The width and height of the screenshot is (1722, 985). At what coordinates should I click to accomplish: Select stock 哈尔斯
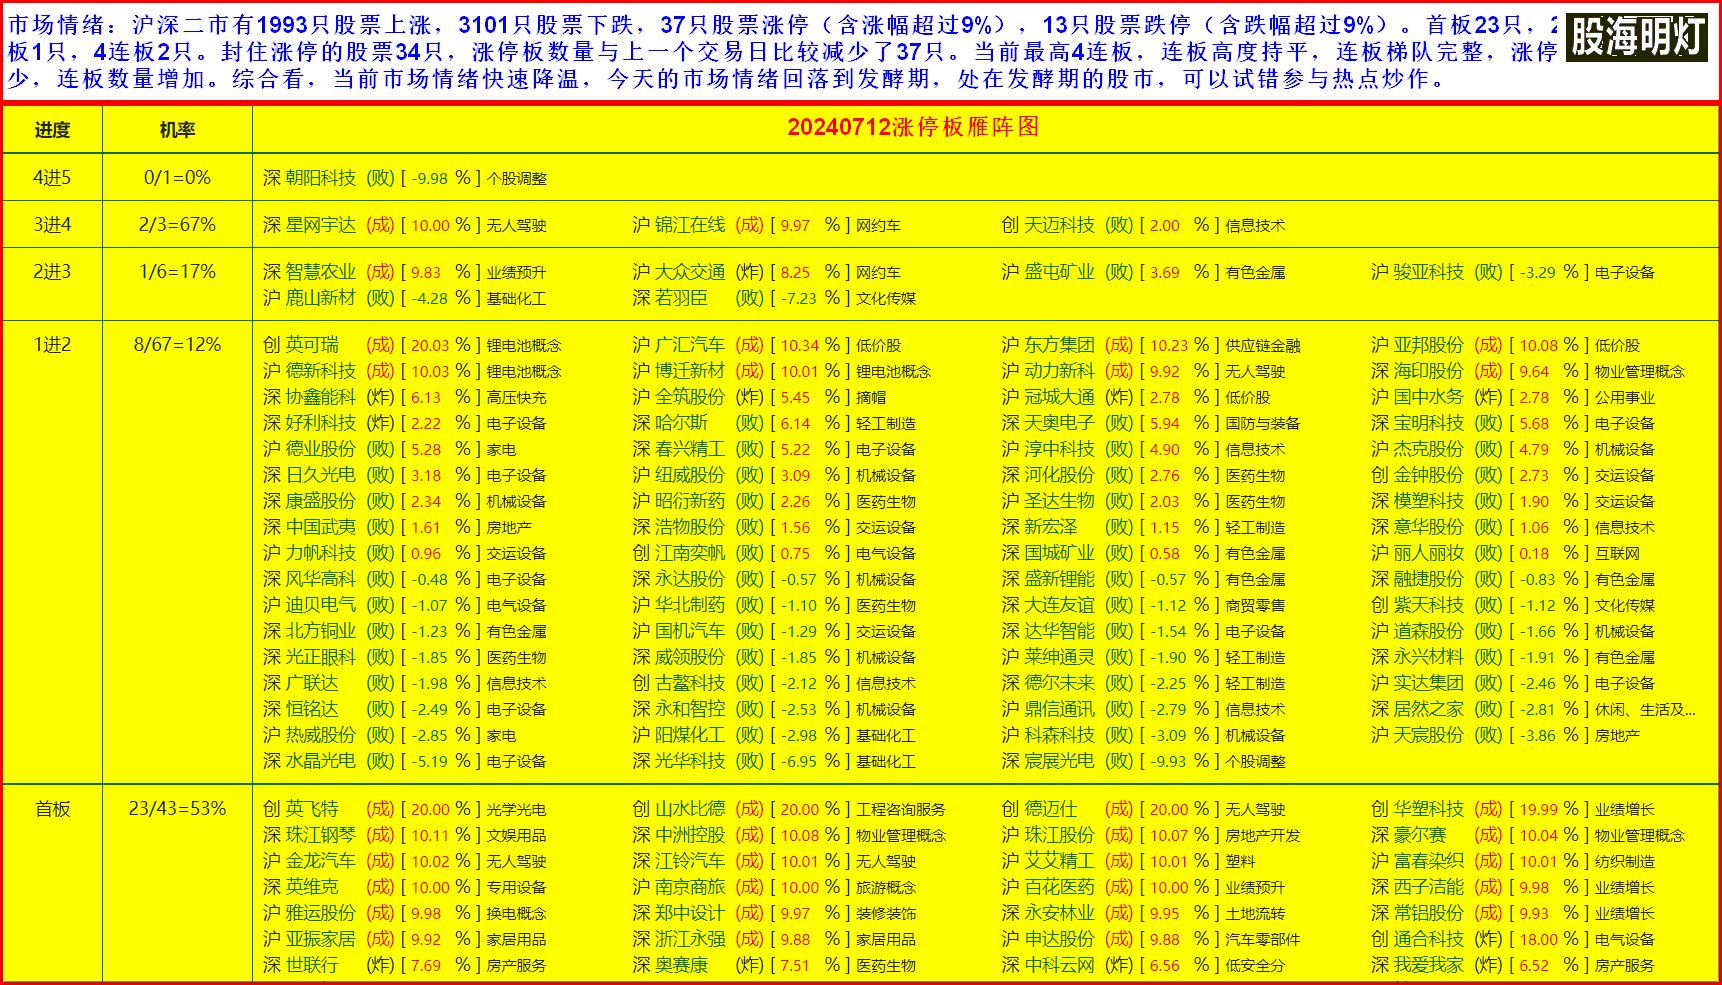pos(681,423)
